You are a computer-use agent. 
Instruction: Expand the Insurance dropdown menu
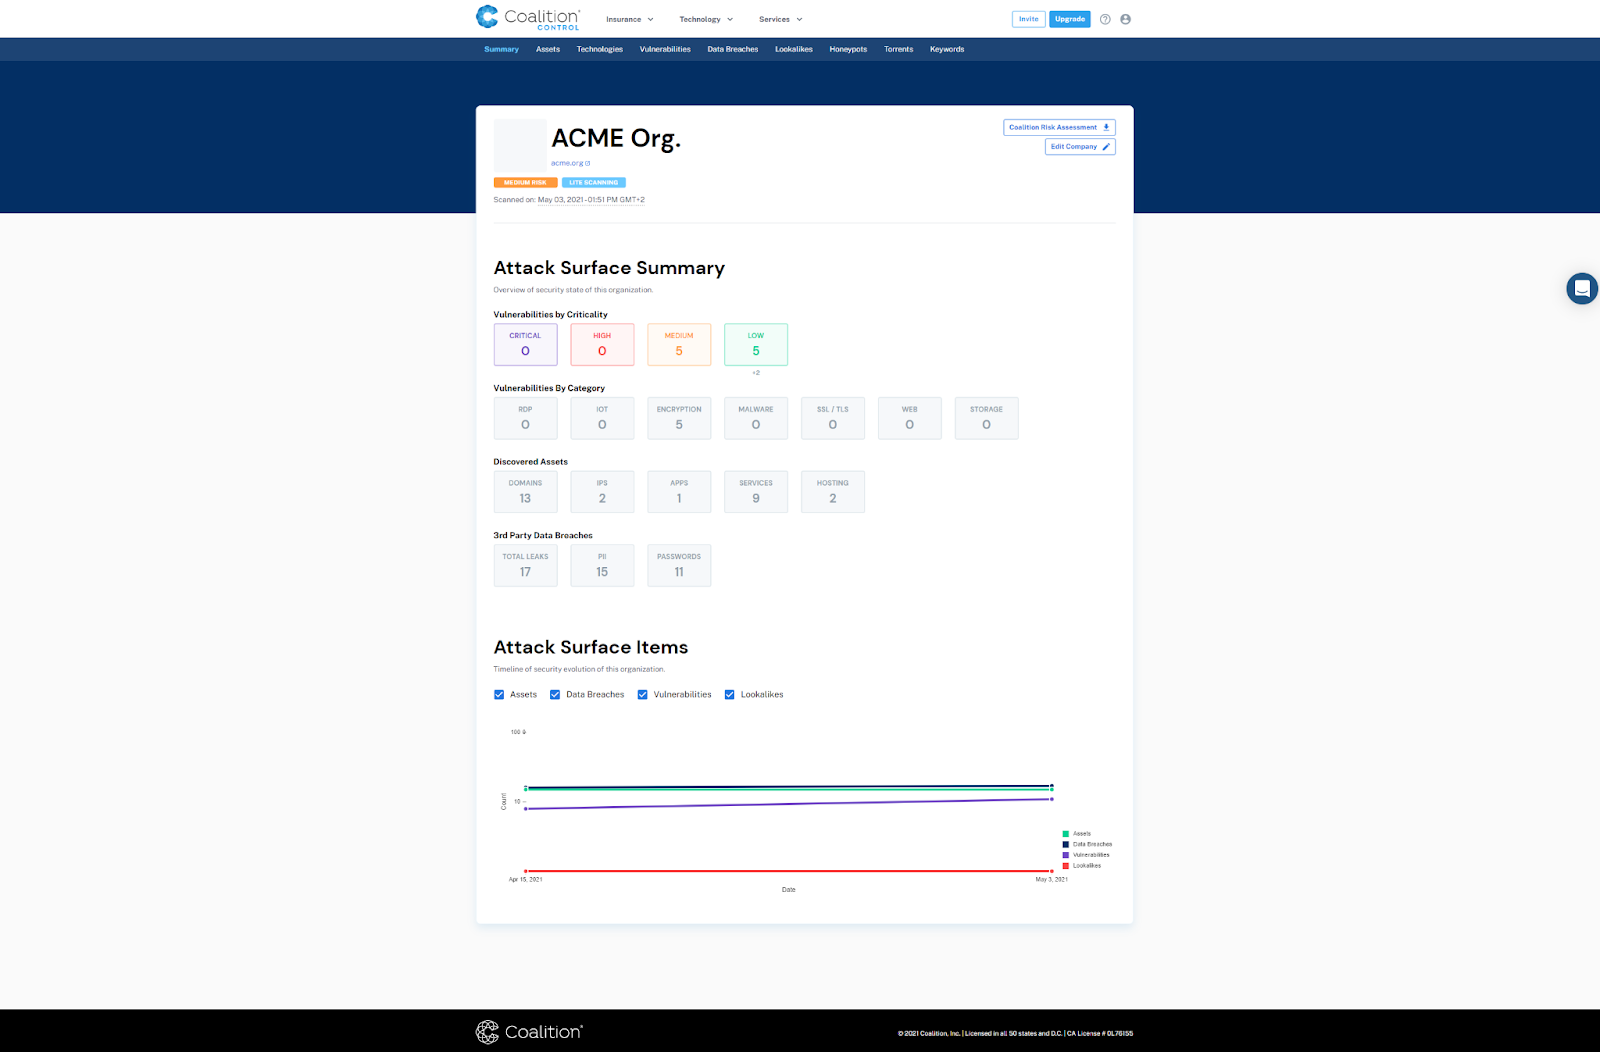click(x=630, y=19)
